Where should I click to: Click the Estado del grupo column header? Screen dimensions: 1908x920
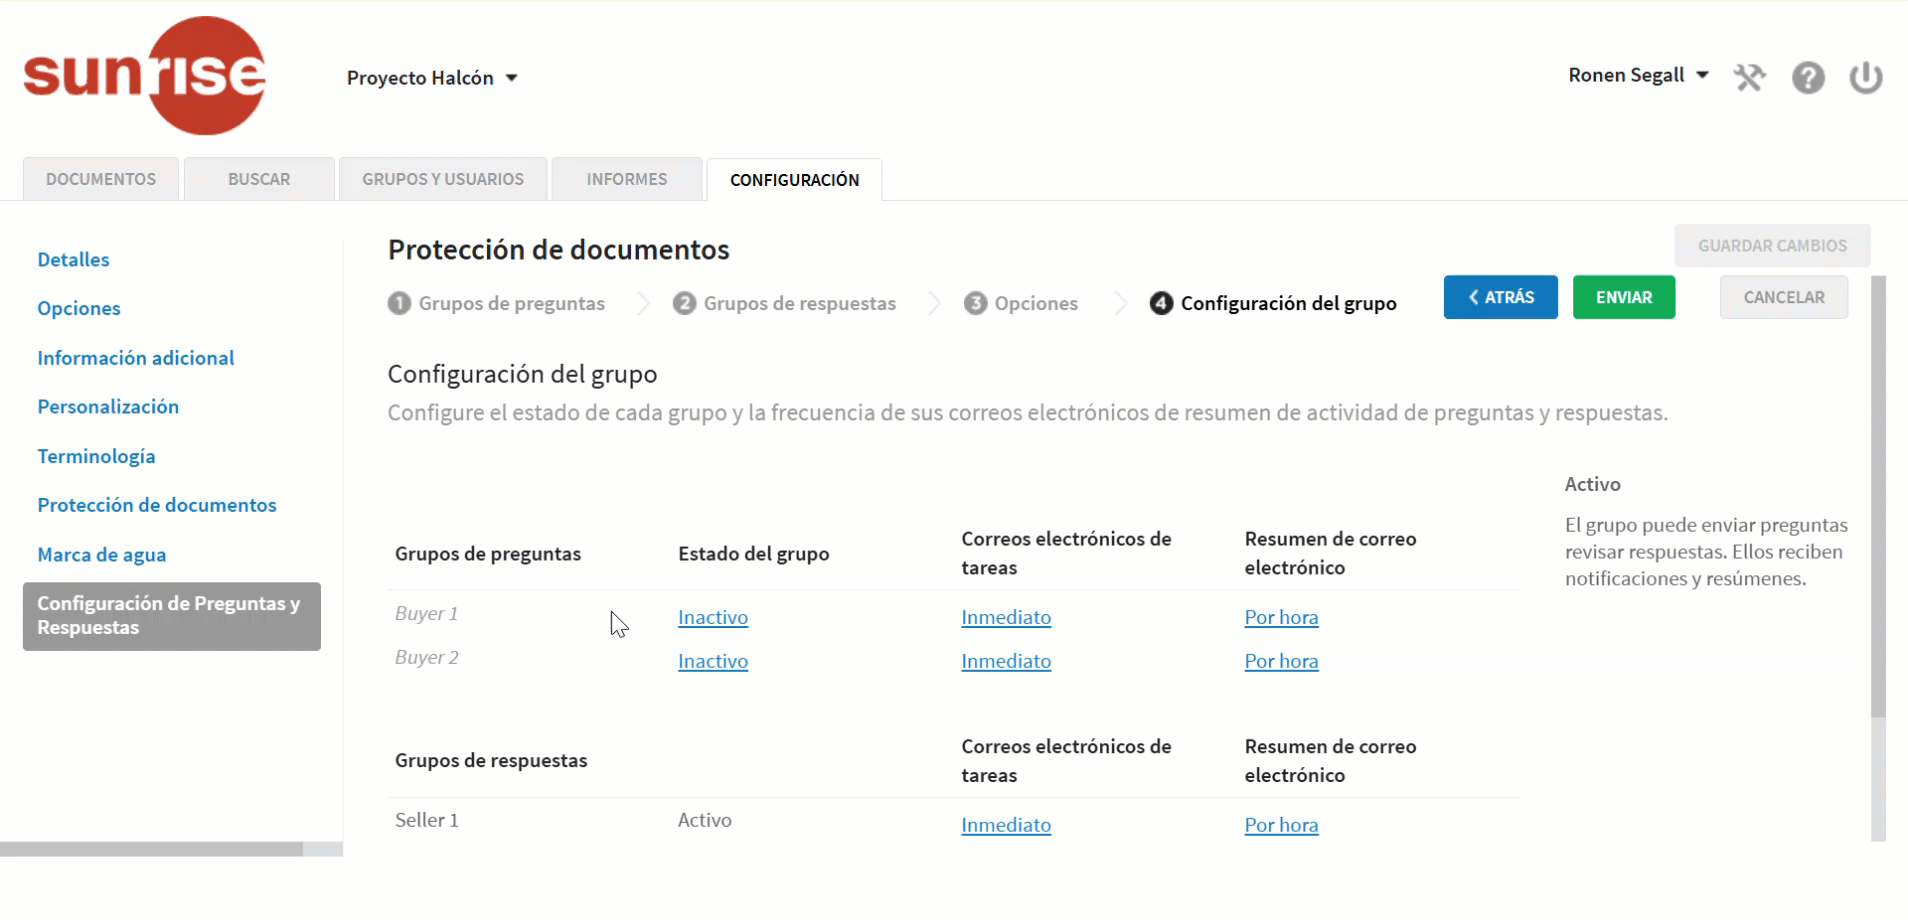[754, 554]
